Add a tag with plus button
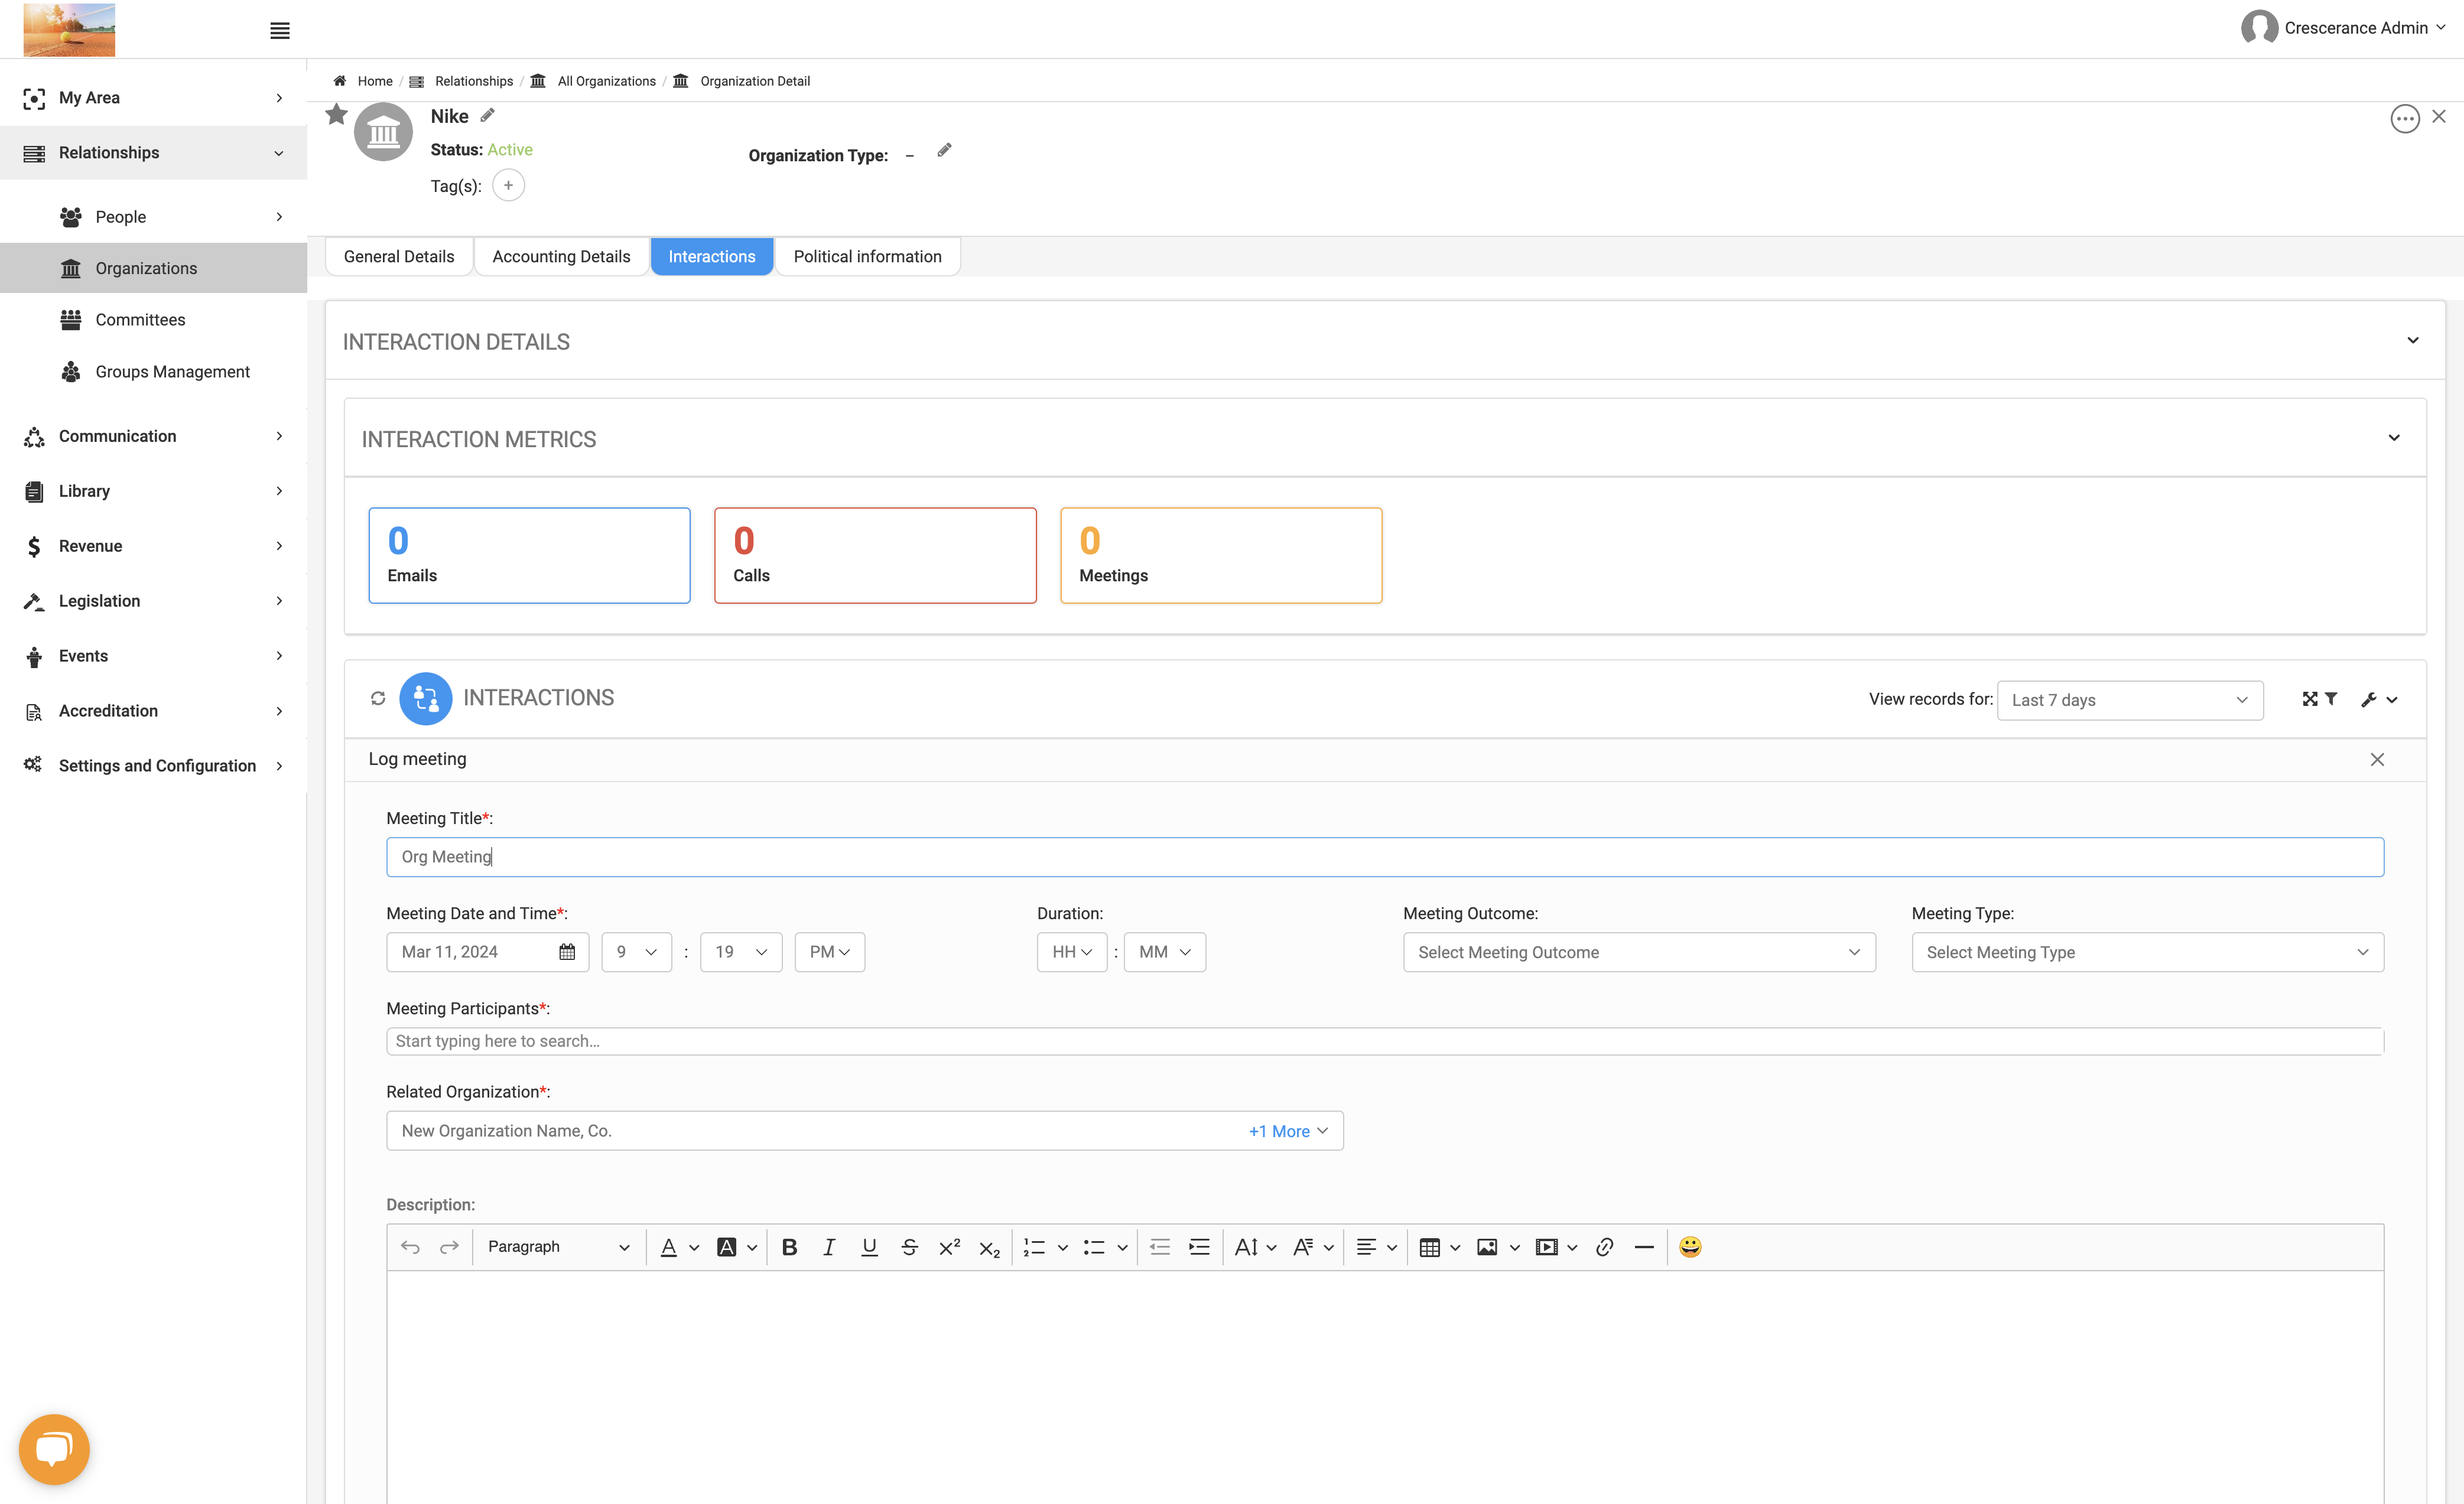Viewport: 2464px width, 1504px height. (508, 185)
